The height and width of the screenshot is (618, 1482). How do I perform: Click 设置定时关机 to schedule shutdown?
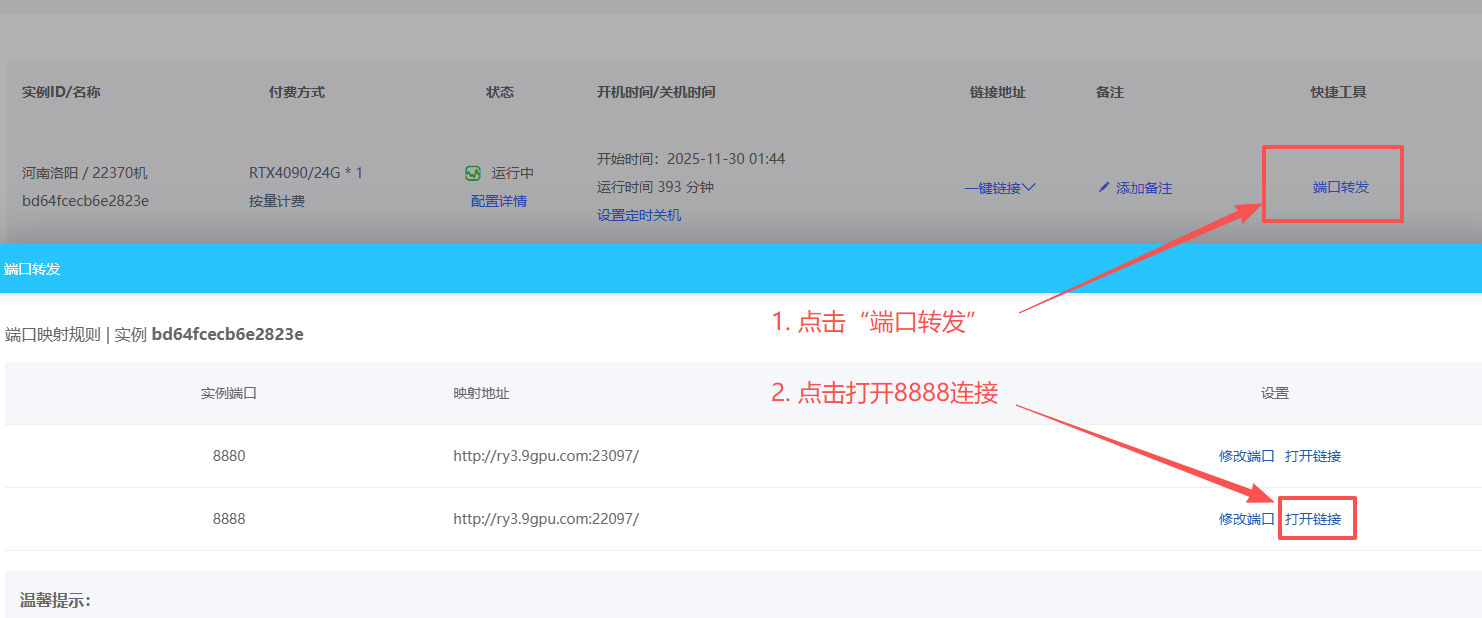(x=639, y=215)
